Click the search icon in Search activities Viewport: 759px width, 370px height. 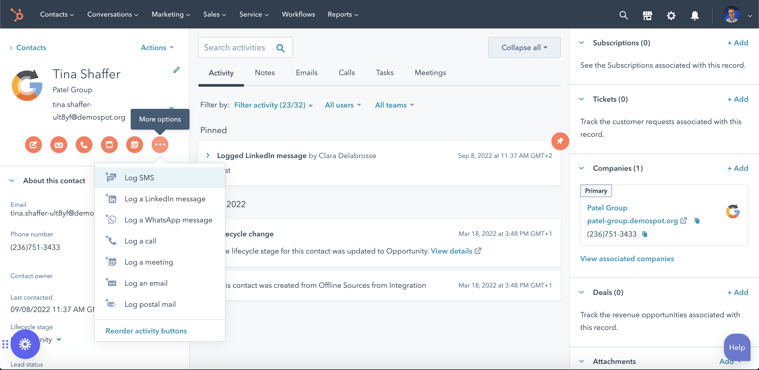280,47
